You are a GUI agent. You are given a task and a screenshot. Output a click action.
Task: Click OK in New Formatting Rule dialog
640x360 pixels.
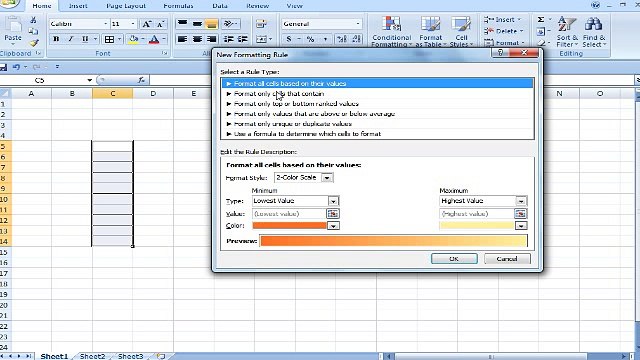coord(454,259)
